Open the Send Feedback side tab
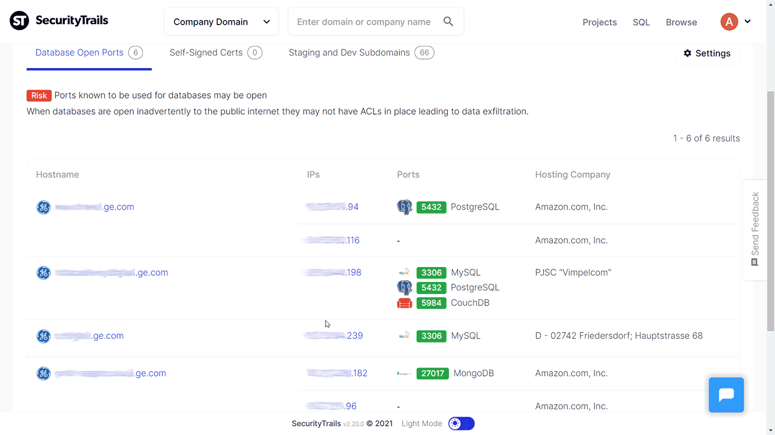Viewport: 775px width, 435px height. 754,230
